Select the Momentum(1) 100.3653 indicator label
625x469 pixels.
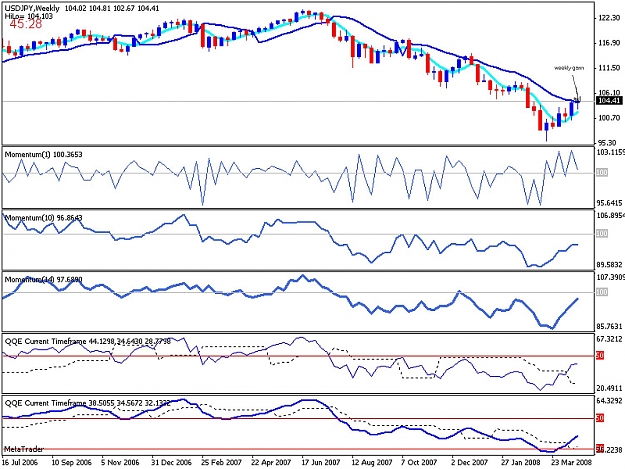(43, 155)
